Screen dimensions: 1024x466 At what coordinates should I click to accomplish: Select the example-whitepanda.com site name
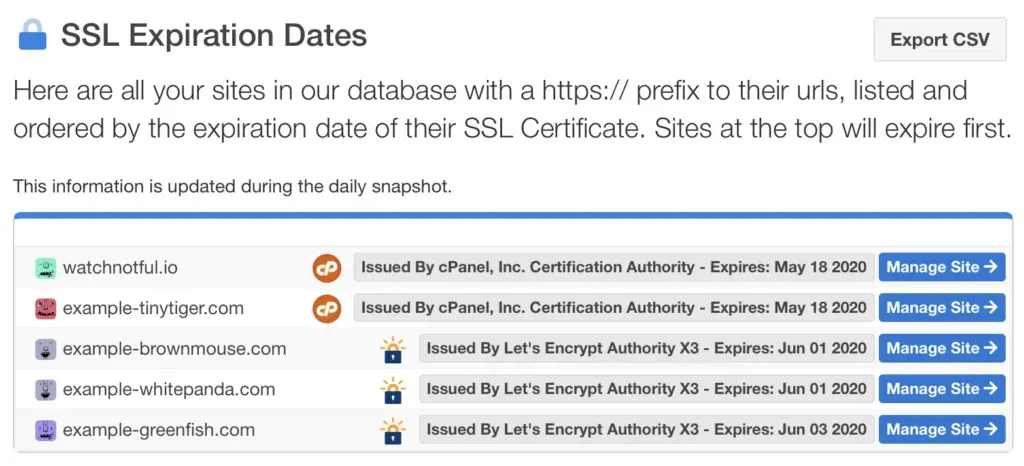168,389
